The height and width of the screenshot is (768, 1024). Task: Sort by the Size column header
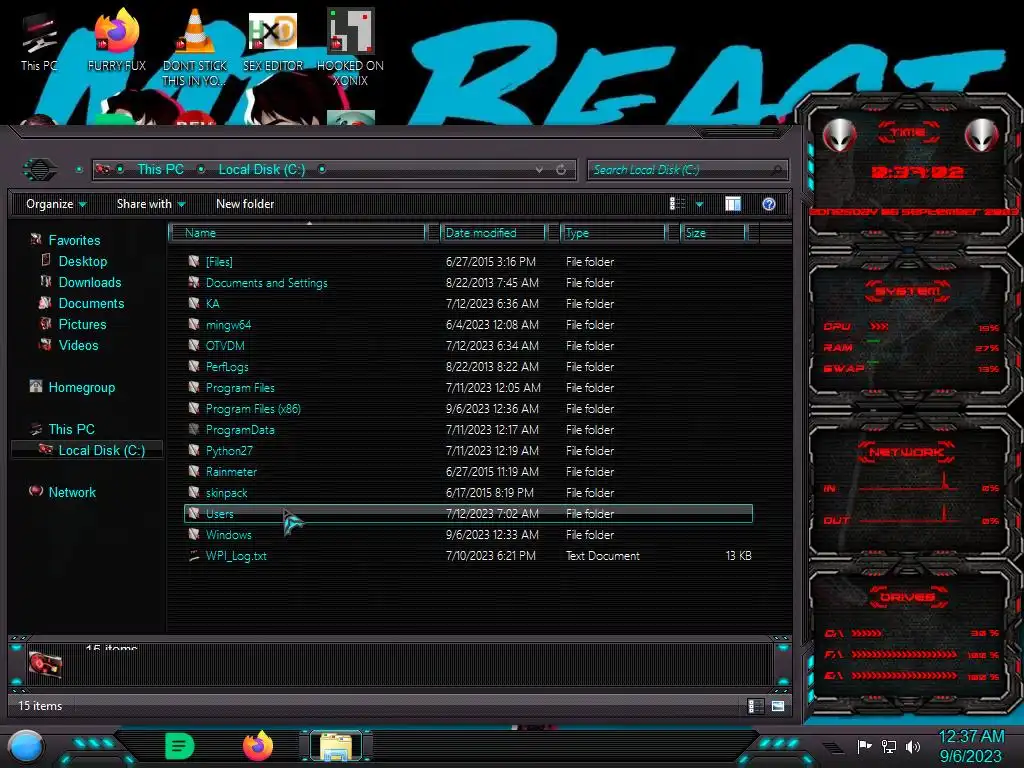coord(713,232)
